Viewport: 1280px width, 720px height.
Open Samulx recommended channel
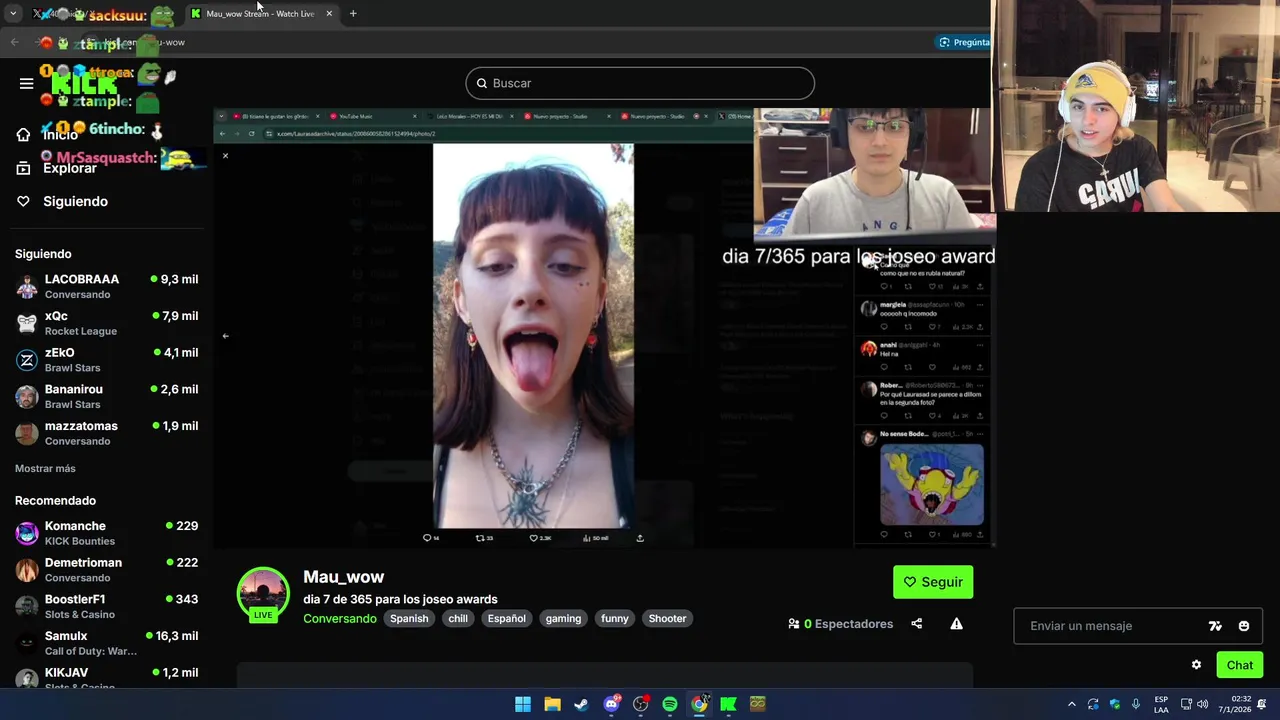[107, 643]
